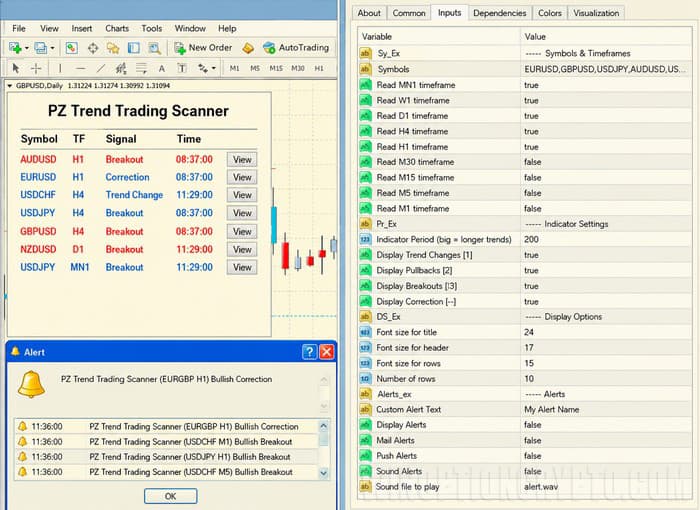Click the New Order button
Screen dimensions: 700x510
pyautogui.click(x=204, y=48)
